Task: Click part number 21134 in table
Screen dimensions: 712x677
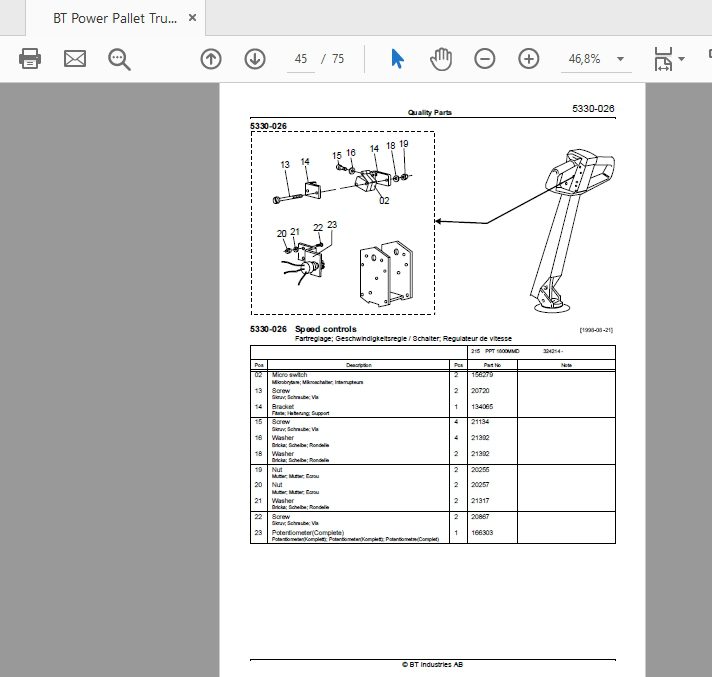Action: coord(480,422)
